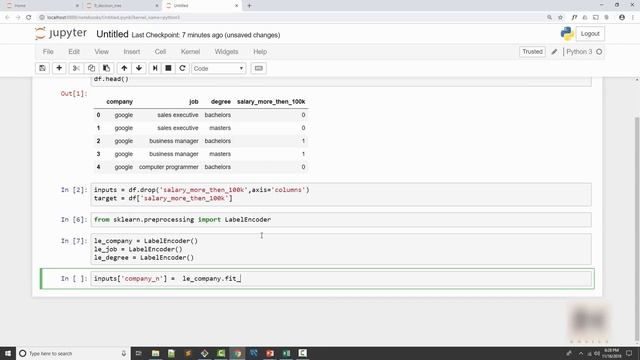Click the kernel idle indicator circle
This screenshot has height=360, width=640.
click(x=599, y=52)
